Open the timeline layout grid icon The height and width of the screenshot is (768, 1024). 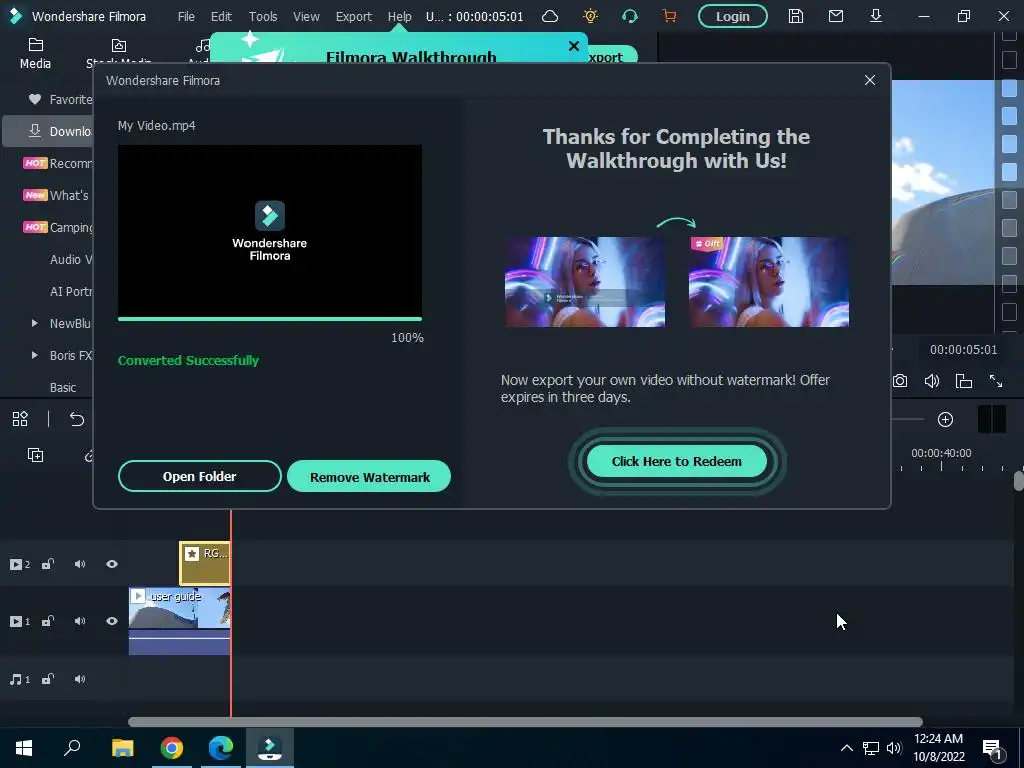tap(20, 419)
